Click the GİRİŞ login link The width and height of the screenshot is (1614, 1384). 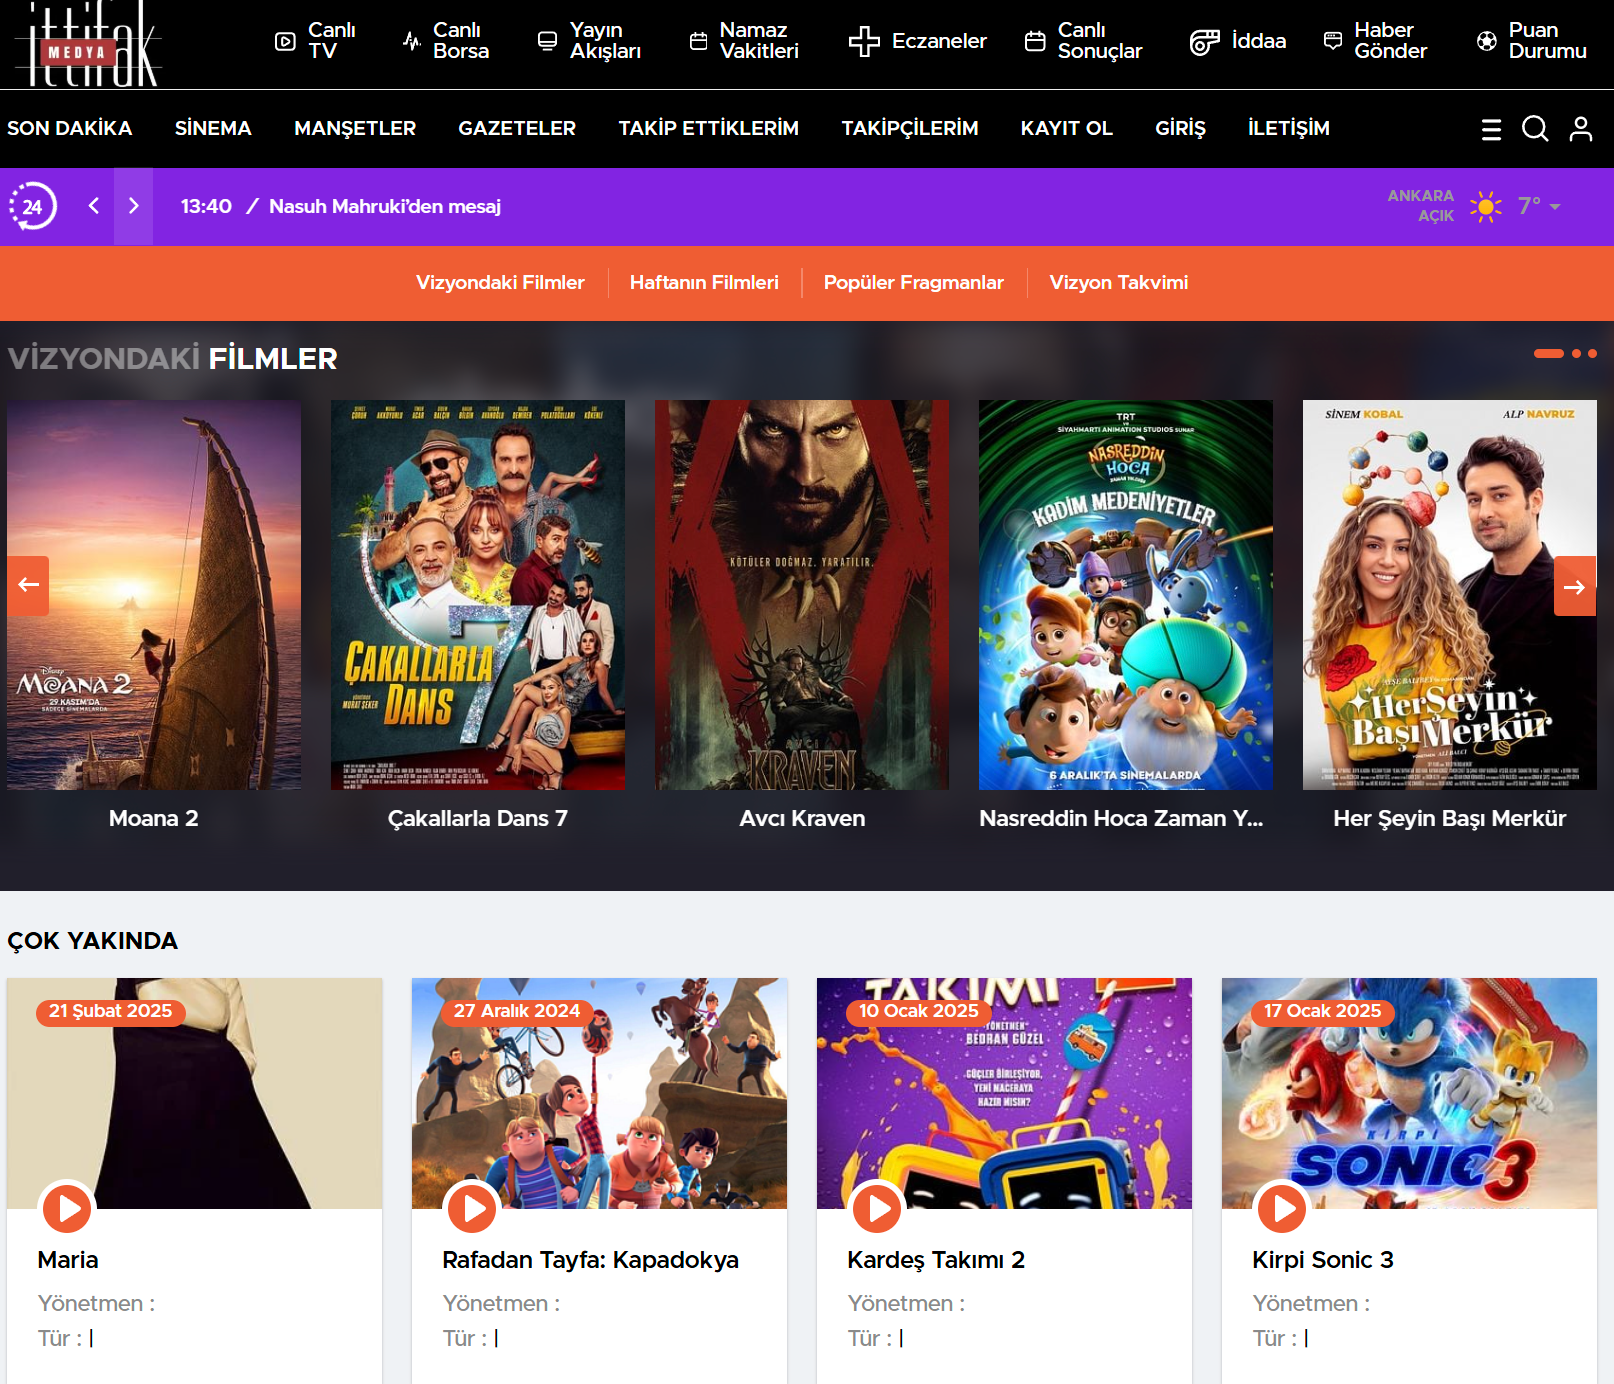(1181, 128)
